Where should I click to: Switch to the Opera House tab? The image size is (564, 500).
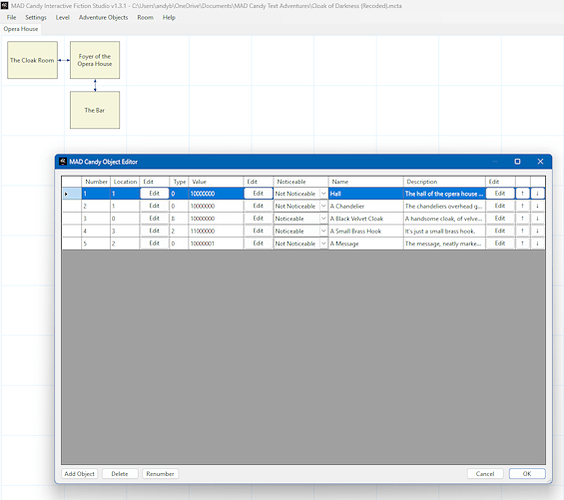[21, 29]
